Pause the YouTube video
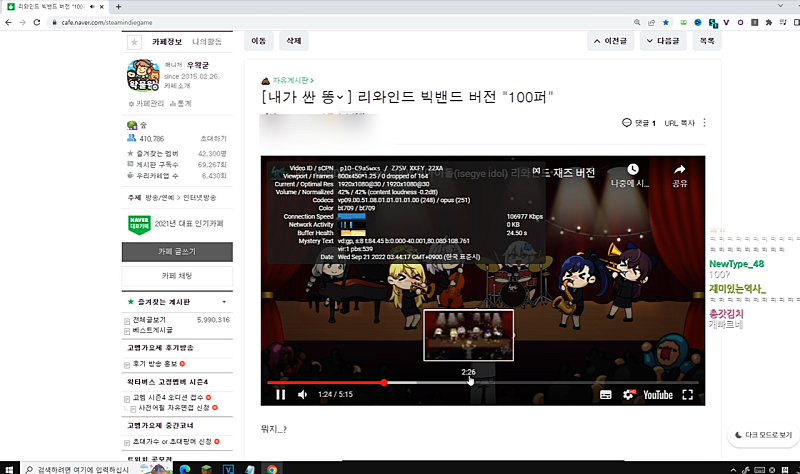The width and height of the screenshot is (800, 474). [x=281, y=394]
